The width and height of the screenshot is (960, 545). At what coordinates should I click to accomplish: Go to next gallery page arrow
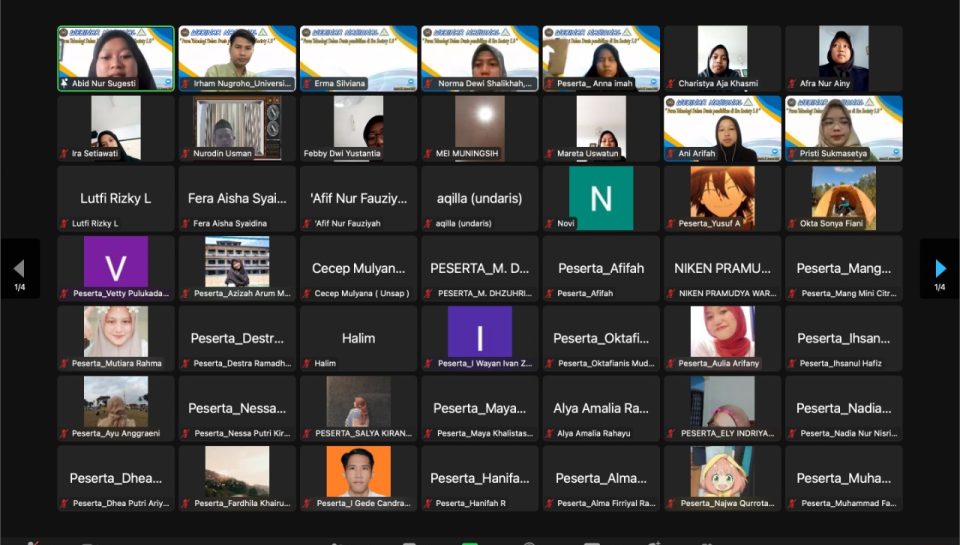click(939, 268)
